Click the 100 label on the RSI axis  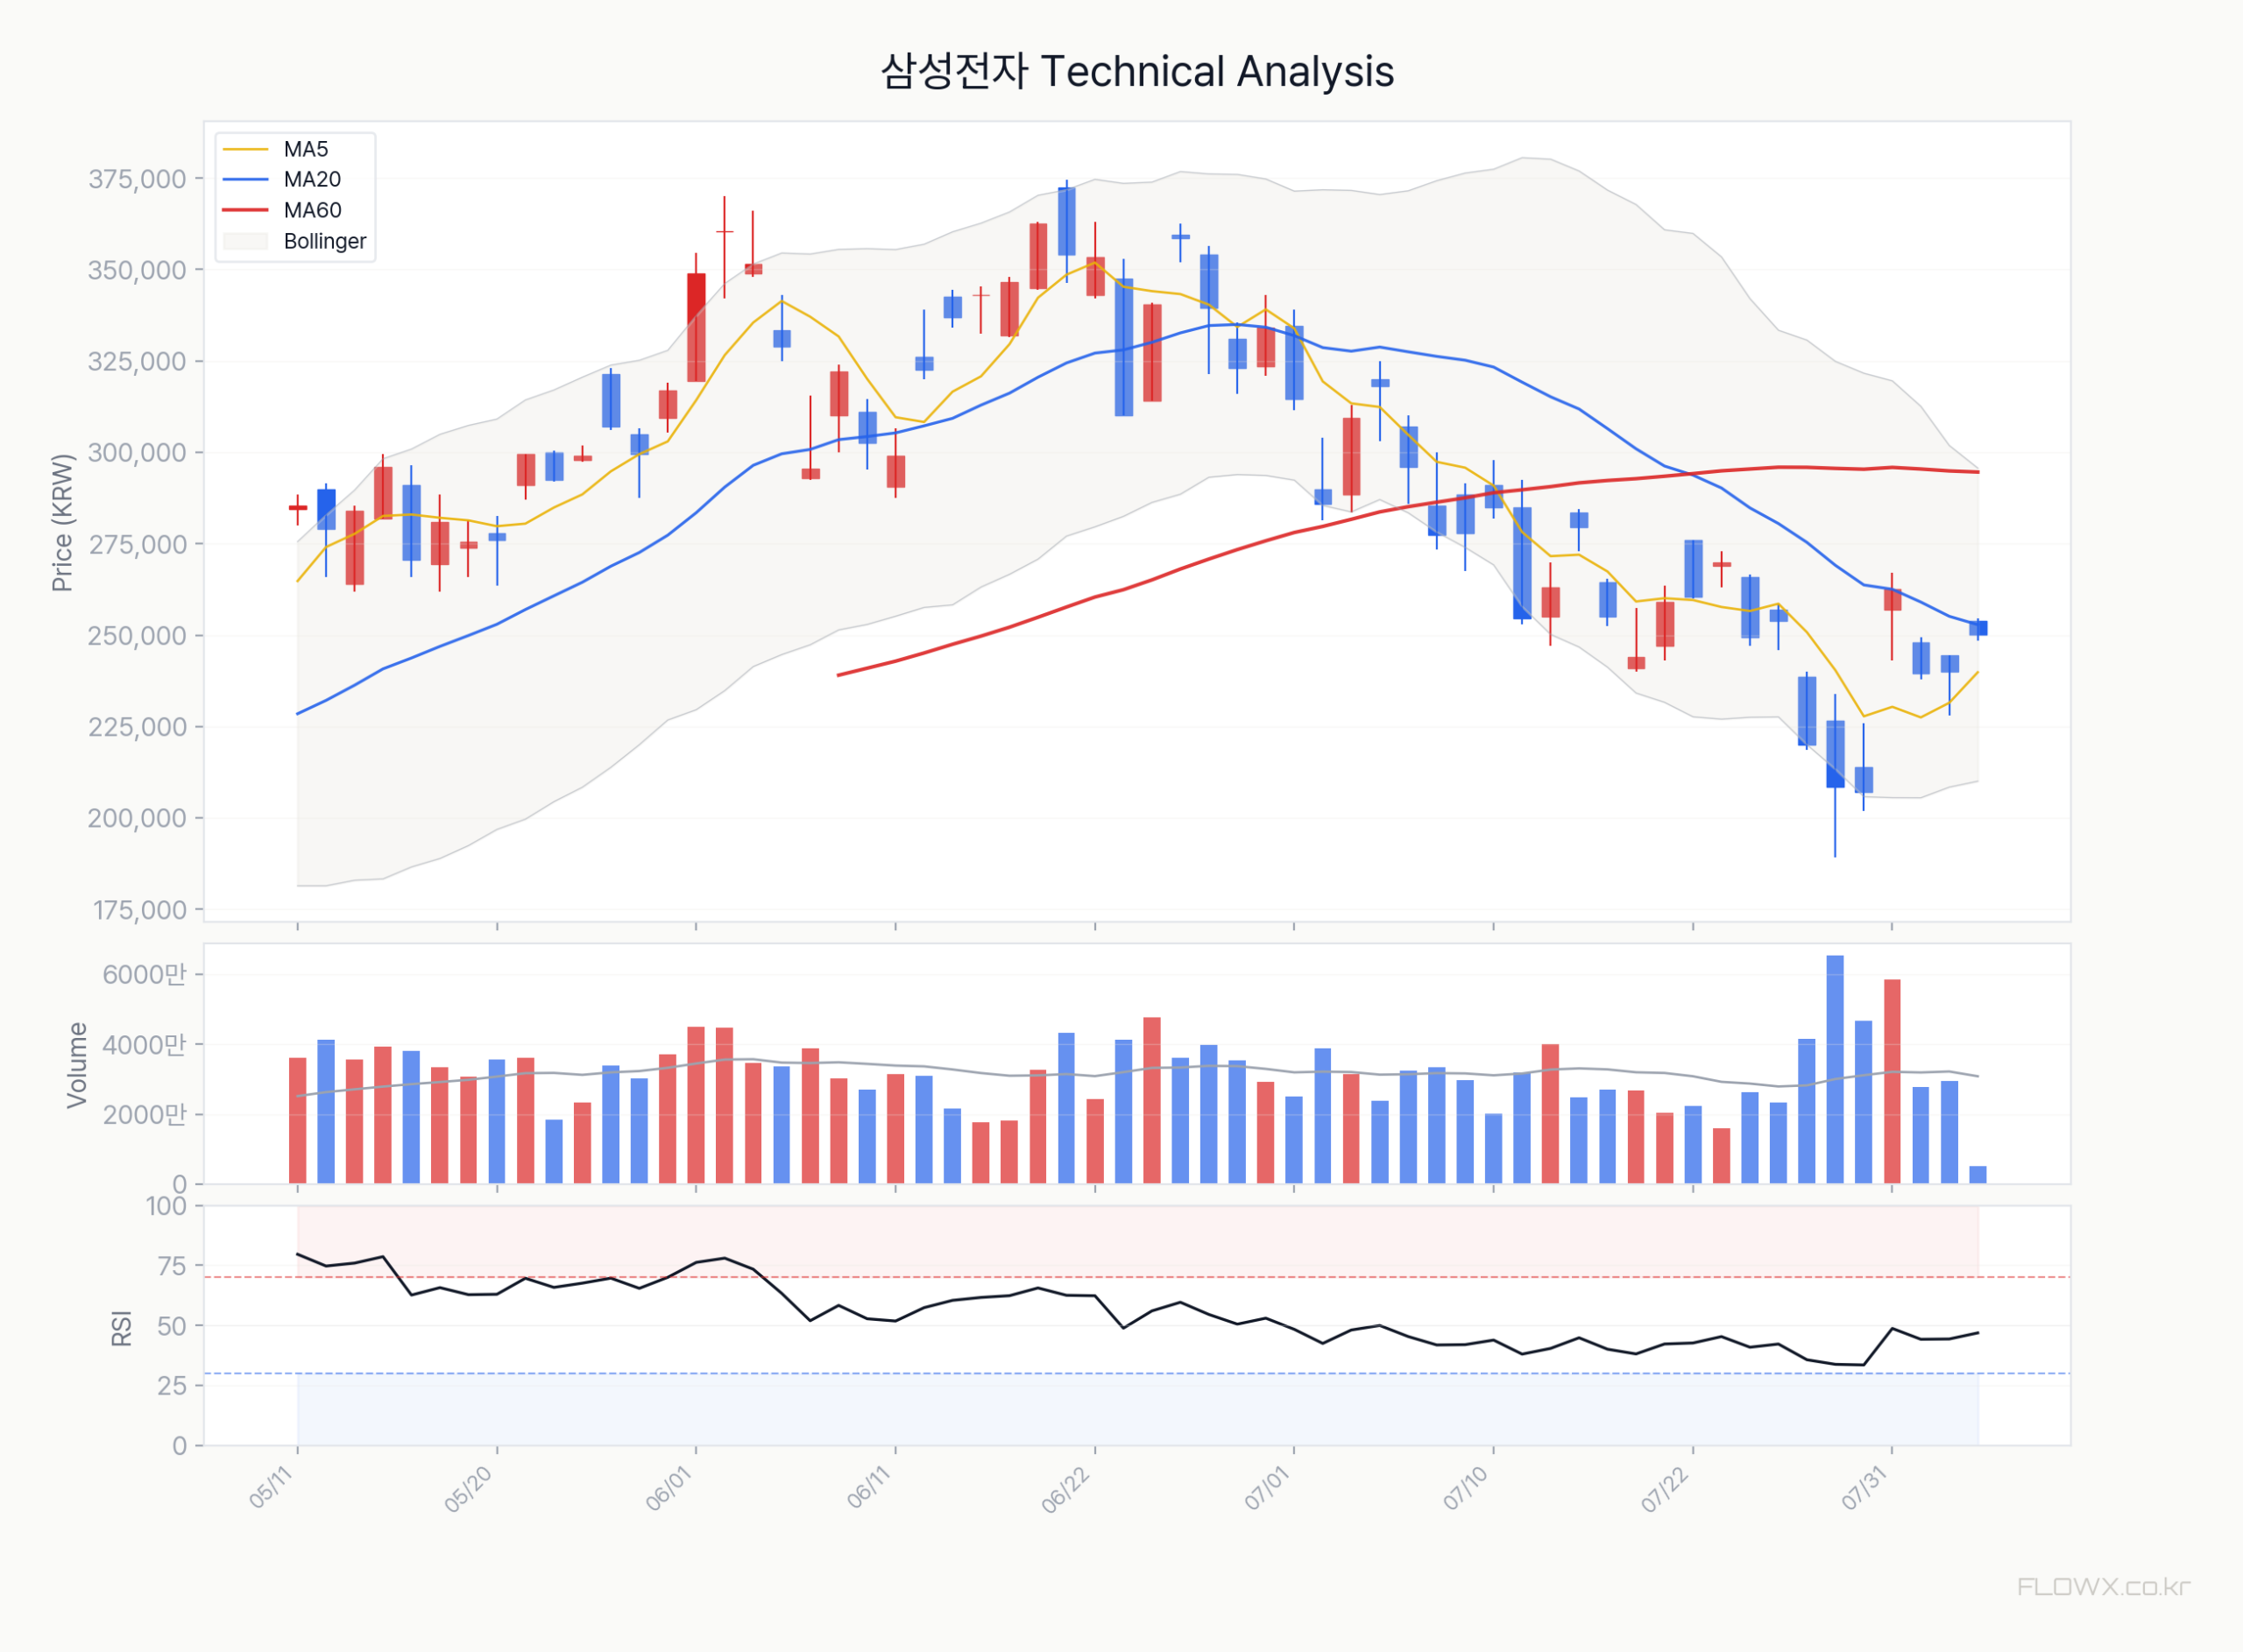coord(166,1206)
